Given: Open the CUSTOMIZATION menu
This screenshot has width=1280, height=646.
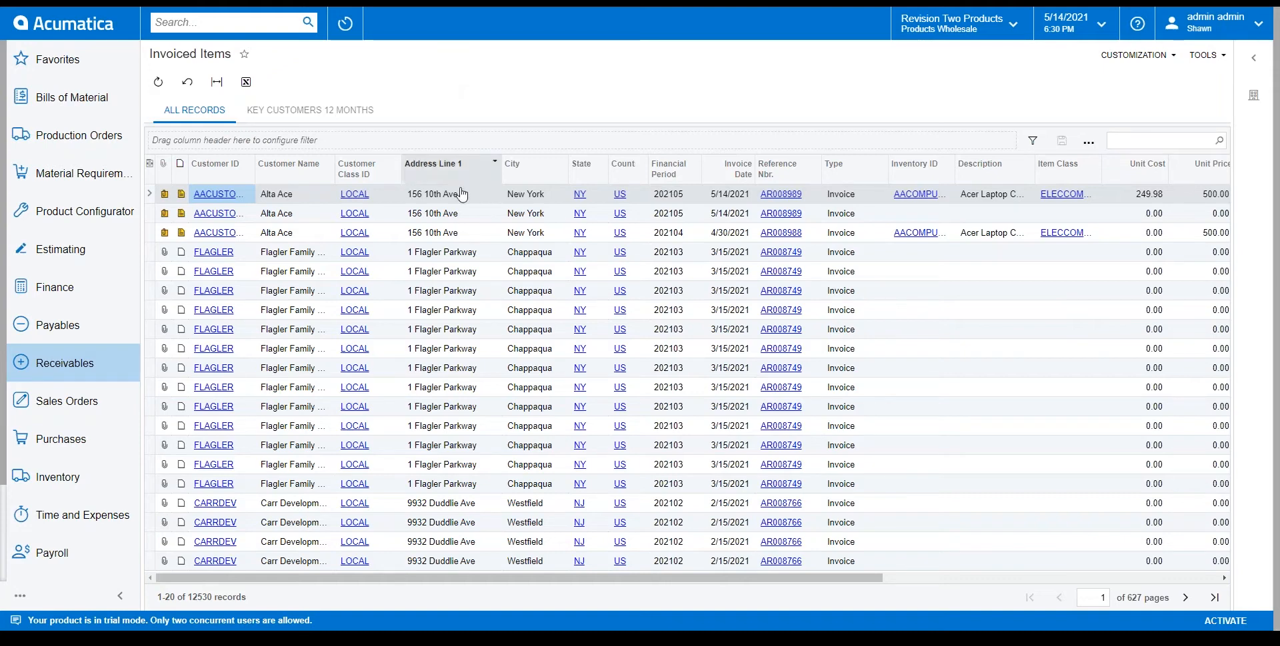Looking at the screenshot, I should [1138, 55].
